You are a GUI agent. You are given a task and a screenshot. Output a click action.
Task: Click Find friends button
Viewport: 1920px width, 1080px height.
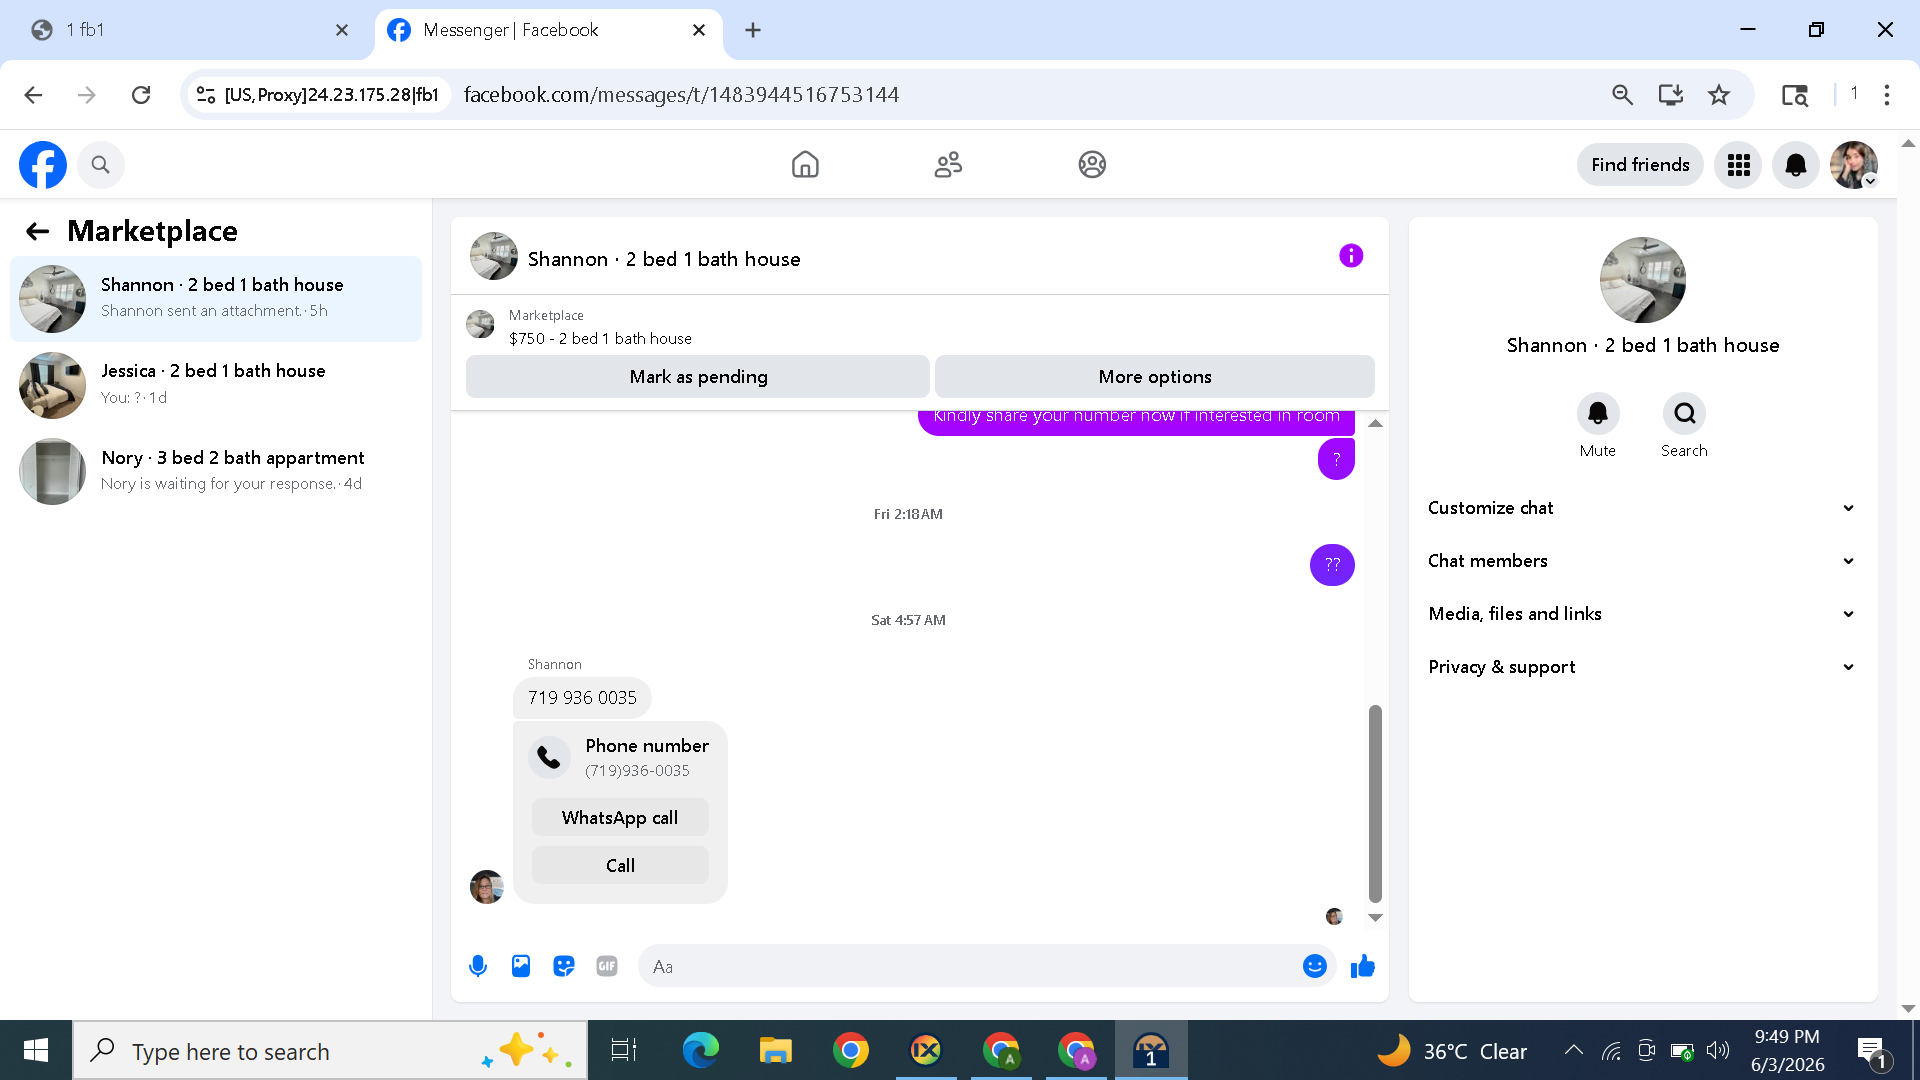point(1640,165)
